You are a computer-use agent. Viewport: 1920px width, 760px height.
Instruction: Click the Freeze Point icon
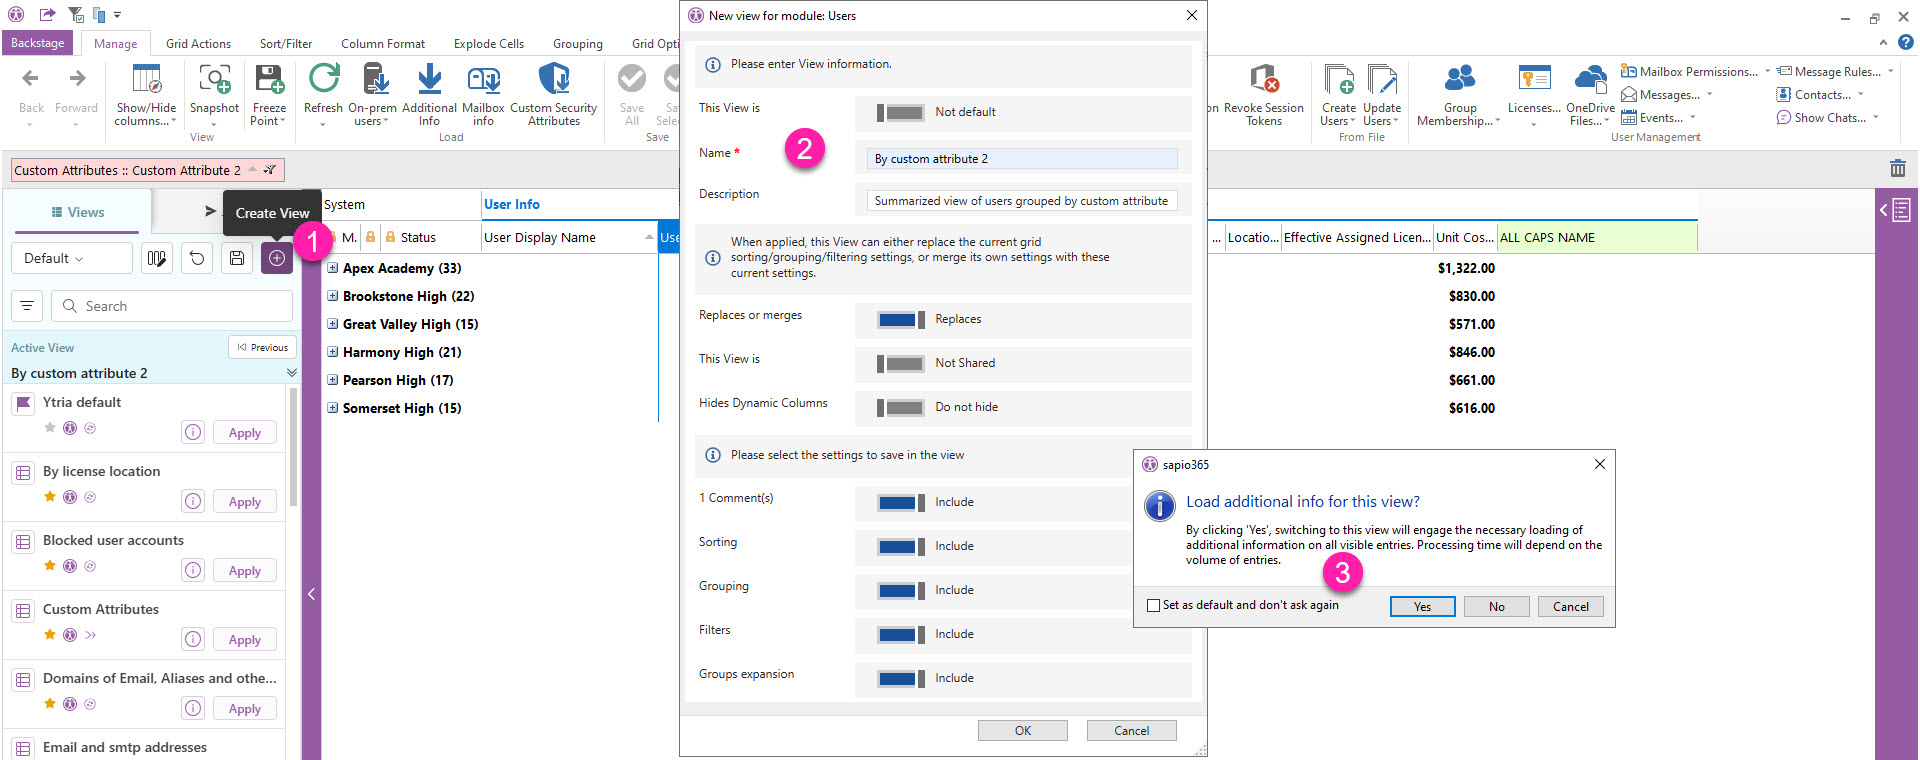269,80
